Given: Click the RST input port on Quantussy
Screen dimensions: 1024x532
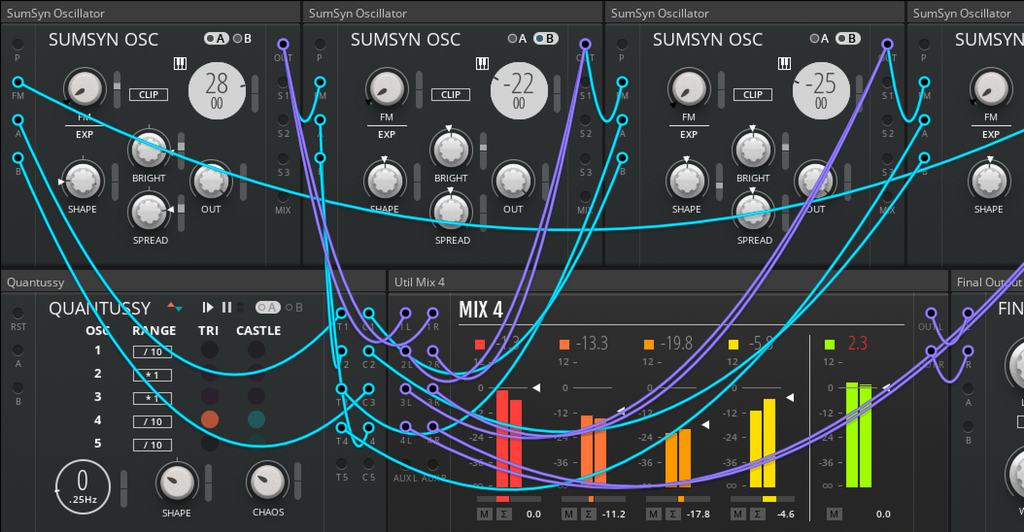Looking at the screenshot, I should pos(18,313).
